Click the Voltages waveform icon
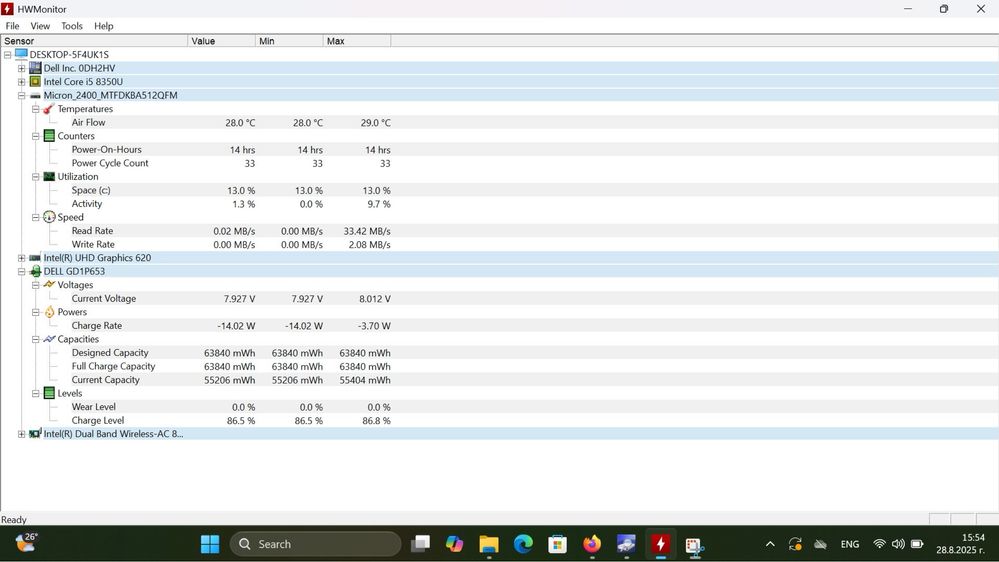Image resolution: width=999 pixels, height=562 pixels. (x=49, y=284)
